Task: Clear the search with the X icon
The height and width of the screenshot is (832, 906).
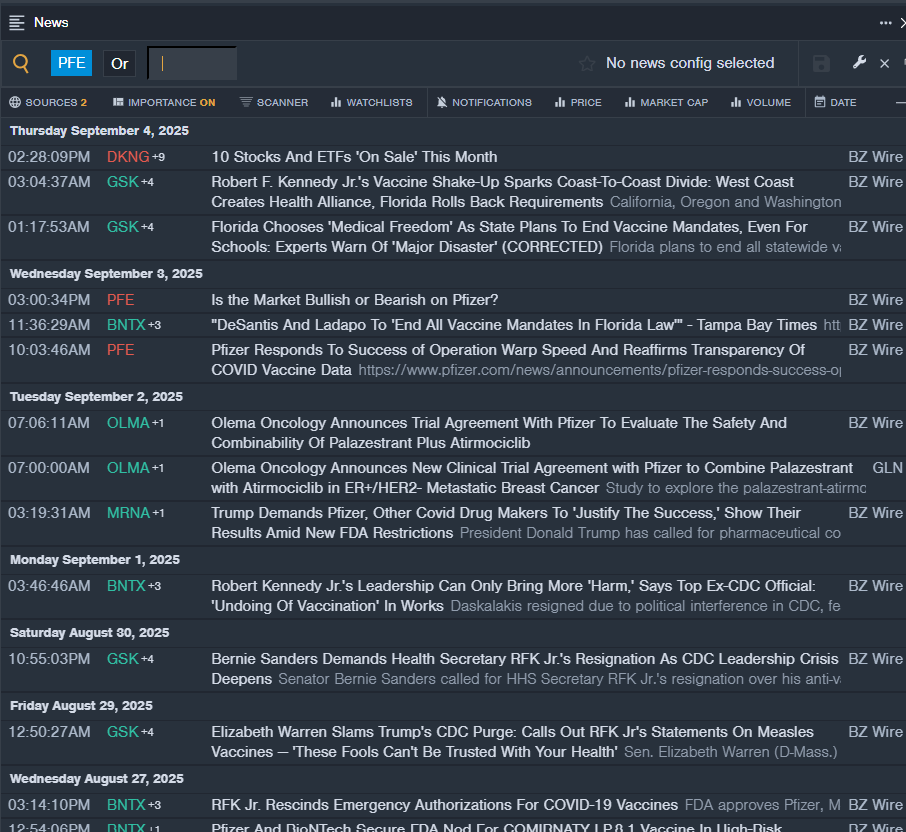Action: pos(885,64)
